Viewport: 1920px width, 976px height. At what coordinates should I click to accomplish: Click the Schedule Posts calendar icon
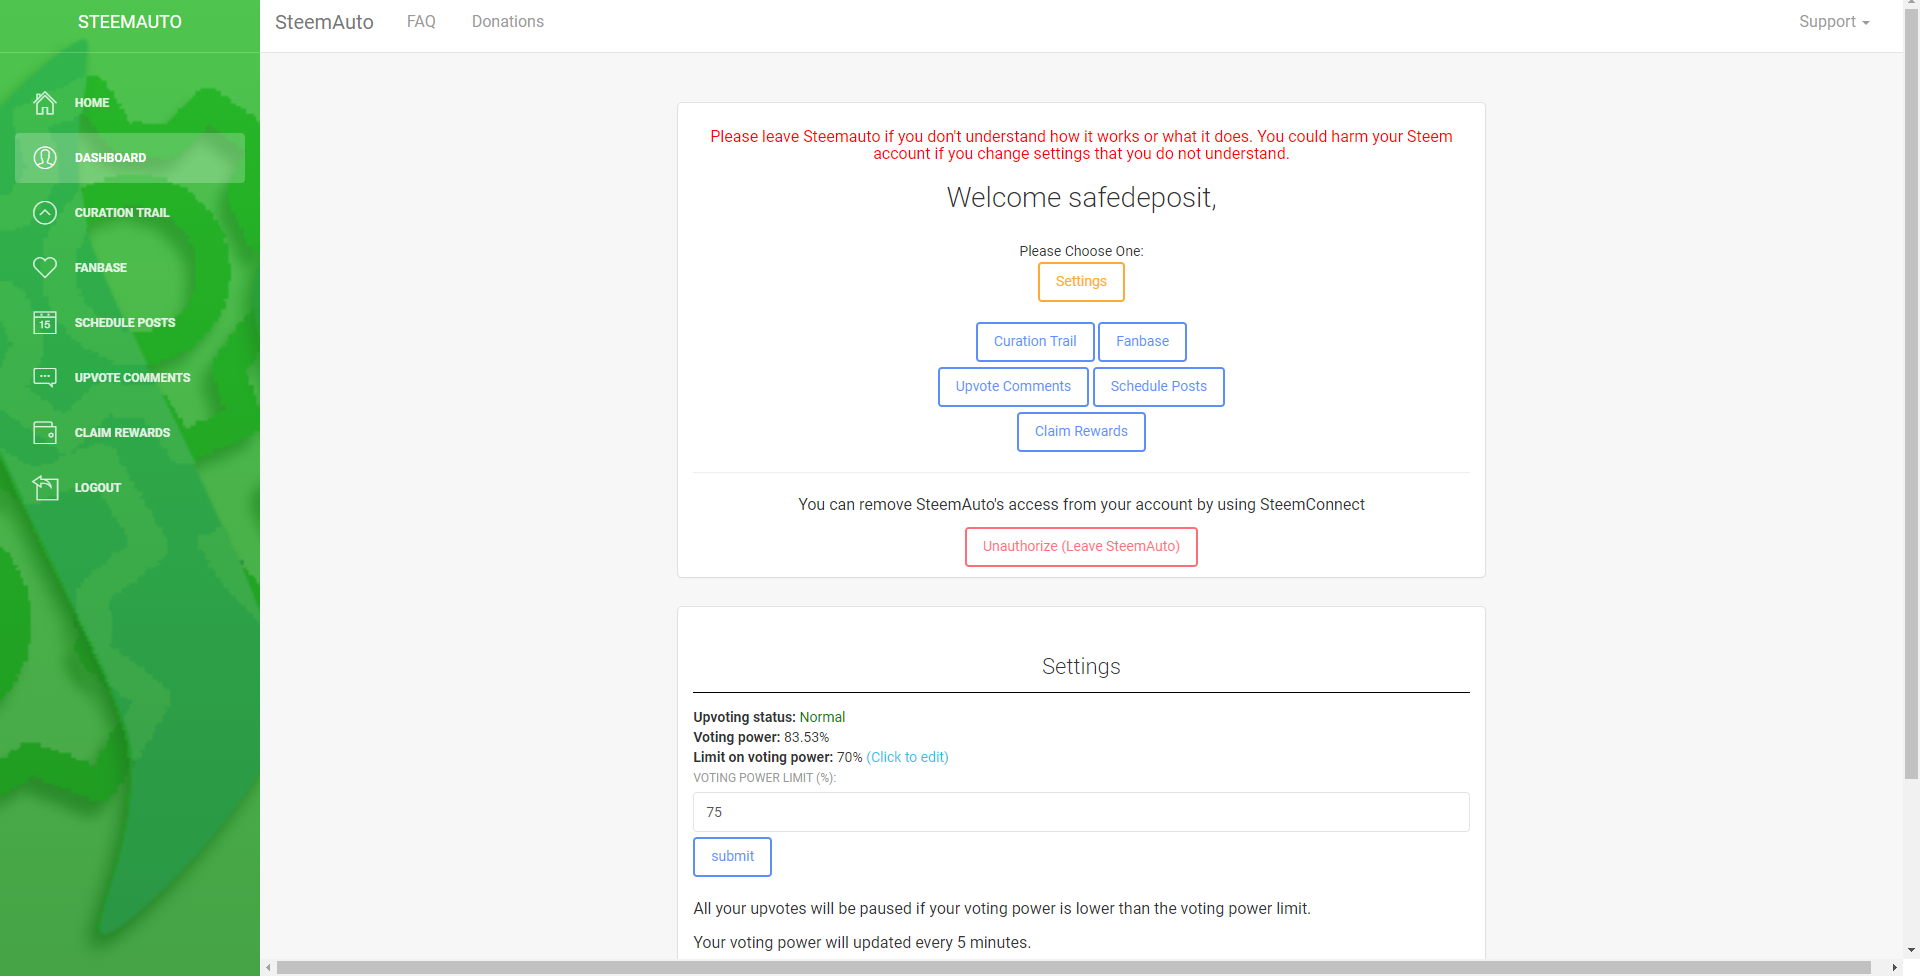pyautogui.click(x=45, y=323)
